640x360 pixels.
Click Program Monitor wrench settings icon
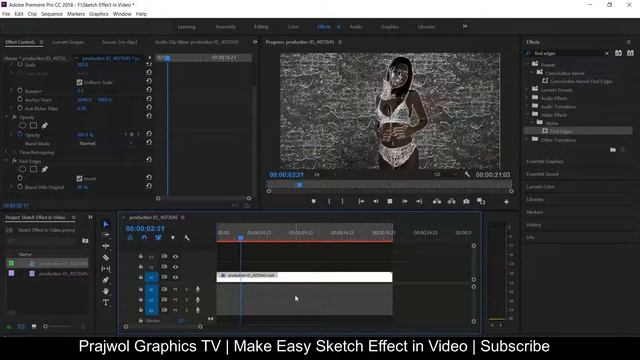click(467, 175)
